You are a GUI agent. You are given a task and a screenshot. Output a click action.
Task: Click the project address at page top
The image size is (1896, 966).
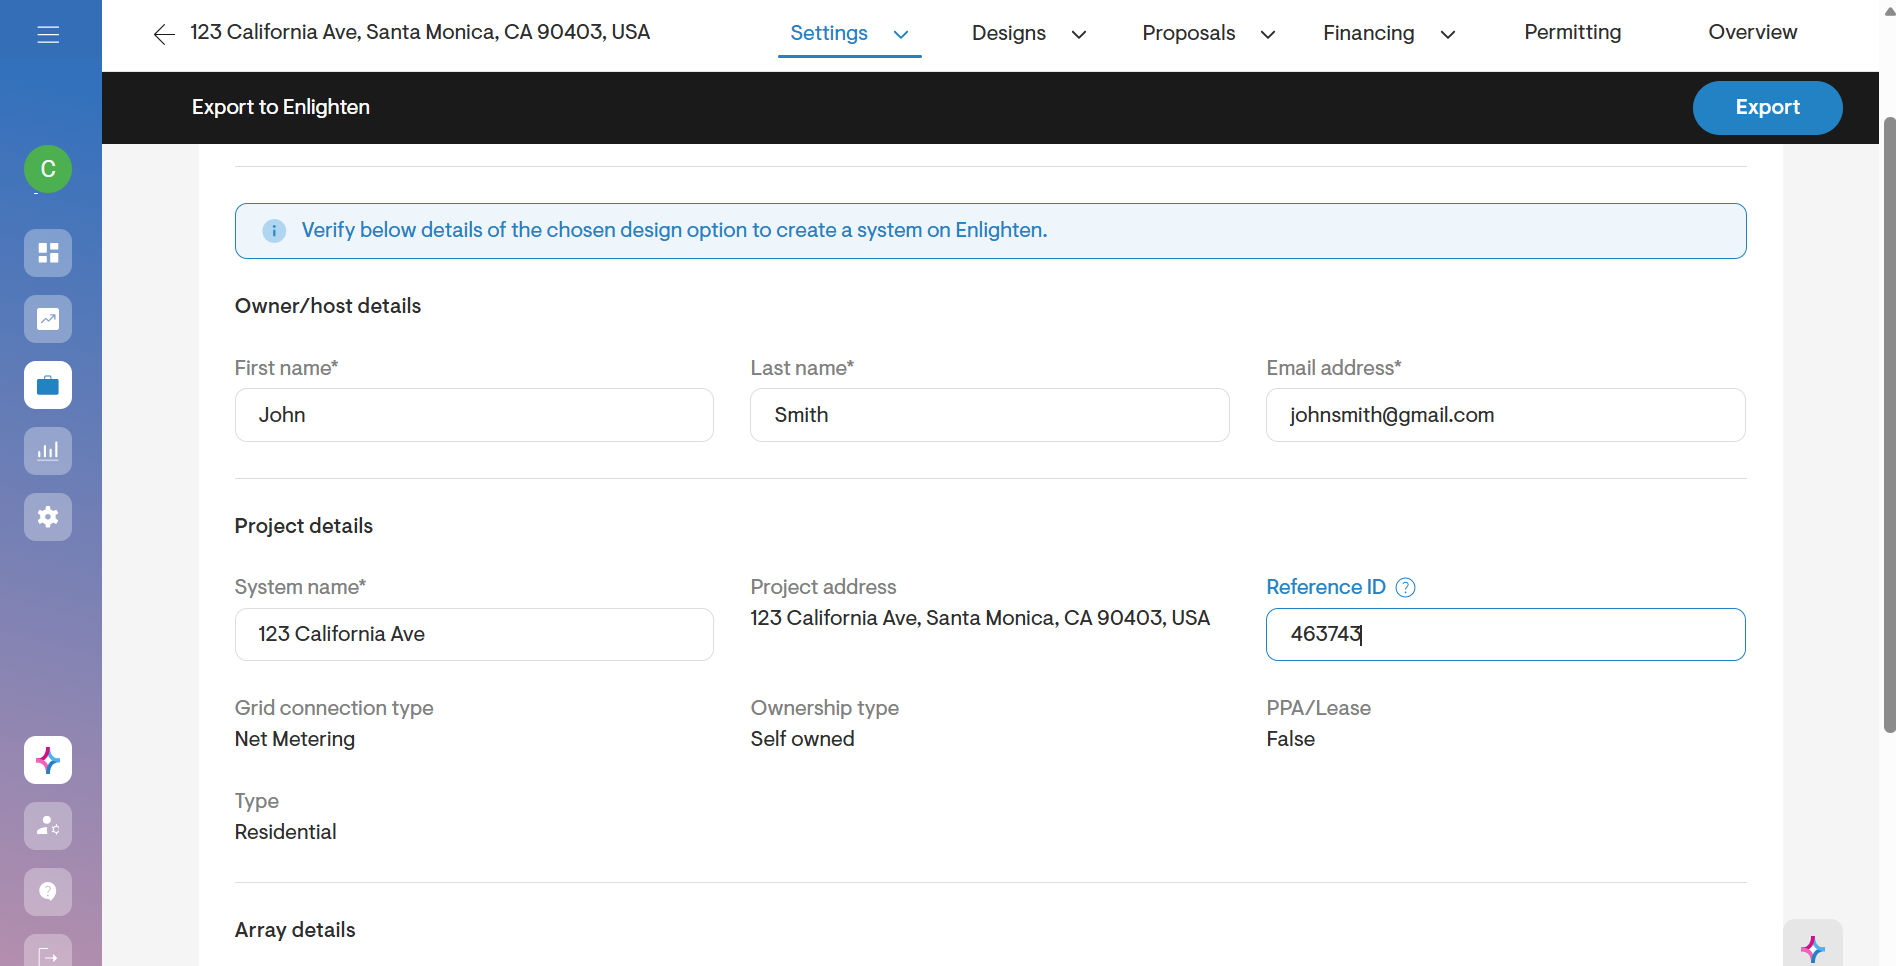(420, 32)
